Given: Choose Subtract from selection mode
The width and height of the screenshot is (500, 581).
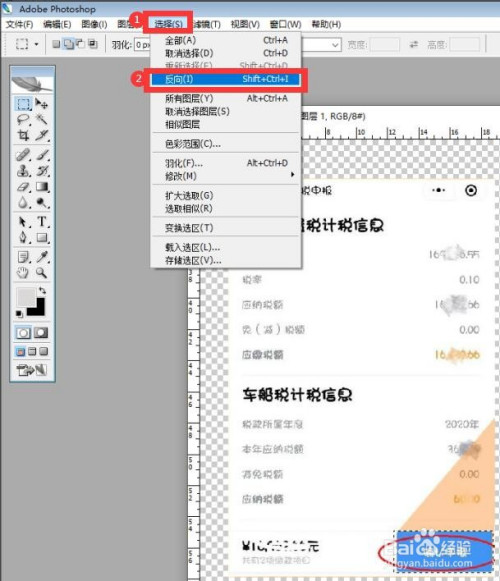Looking at the screenshot, I should click(x=80, y=44).
